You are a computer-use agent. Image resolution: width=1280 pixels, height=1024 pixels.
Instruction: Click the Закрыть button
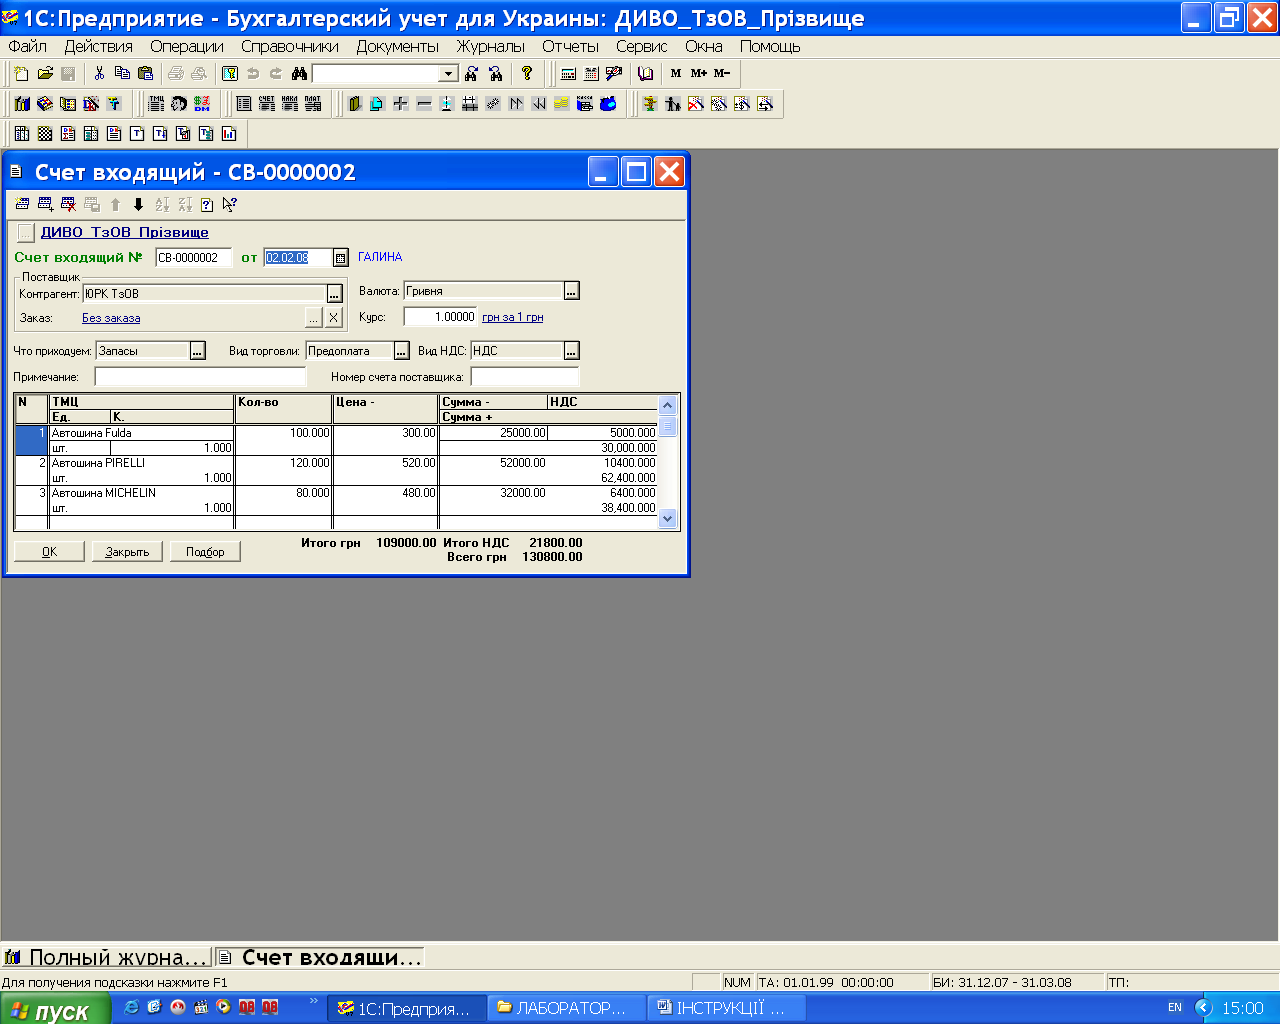pyautogui.click(x=127, y=552)
